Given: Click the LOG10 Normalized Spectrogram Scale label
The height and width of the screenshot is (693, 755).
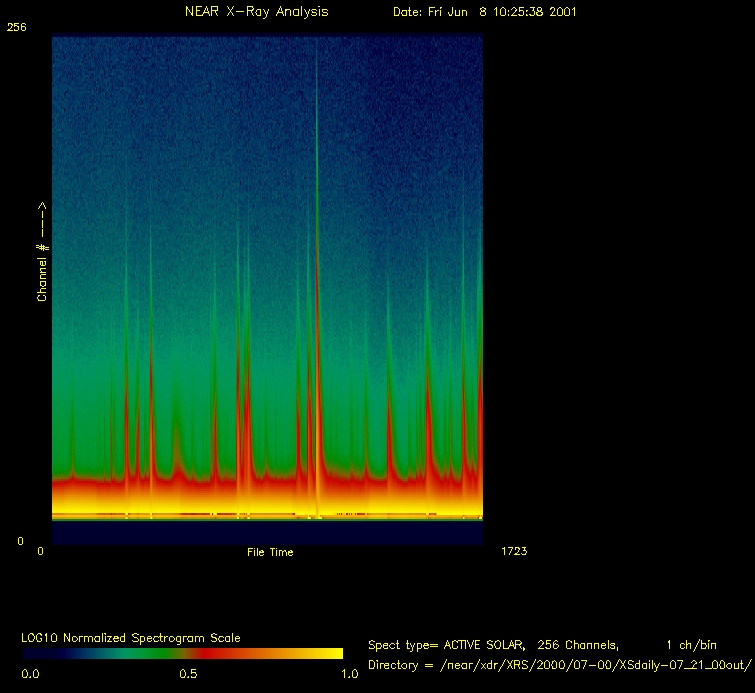Looking at the screenshot, I should tap(131, 637).
